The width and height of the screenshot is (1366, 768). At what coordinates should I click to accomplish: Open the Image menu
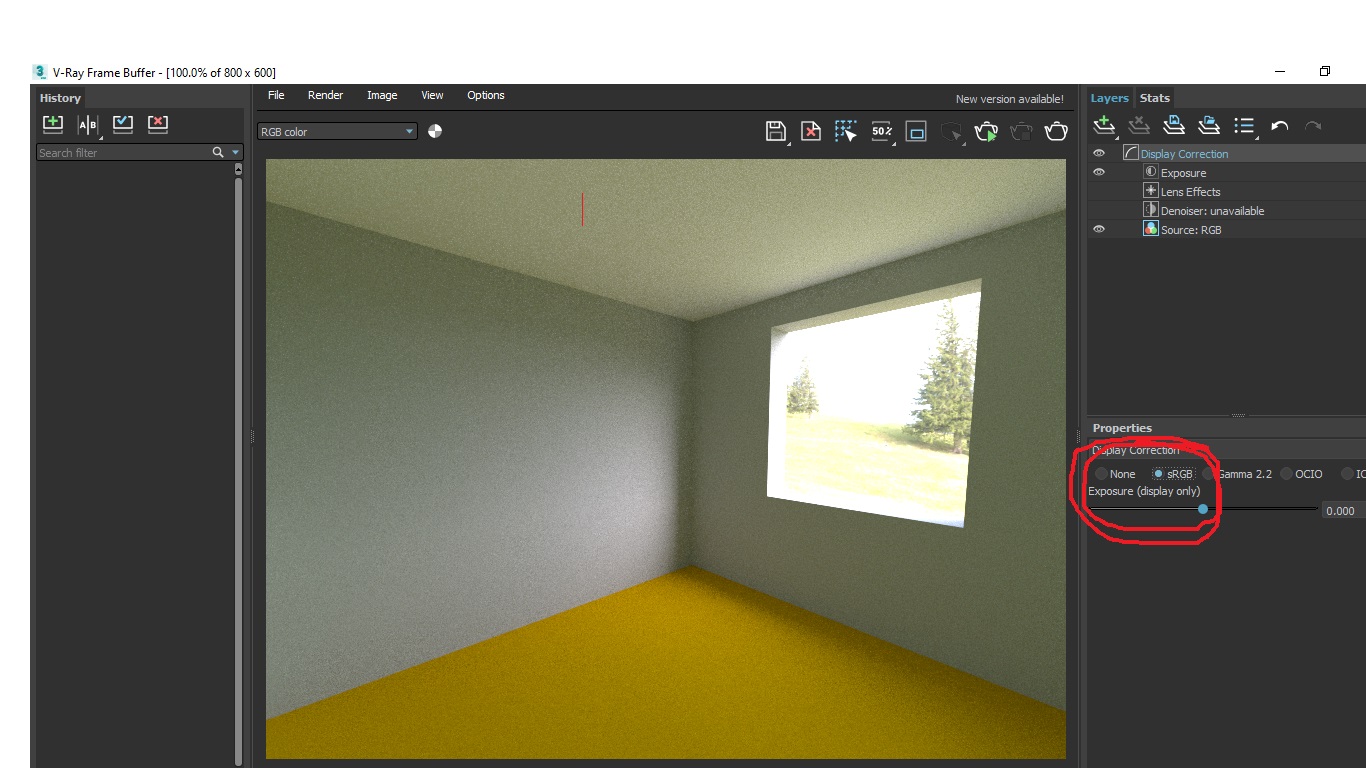pyautogui.click(x=382, y=95)
